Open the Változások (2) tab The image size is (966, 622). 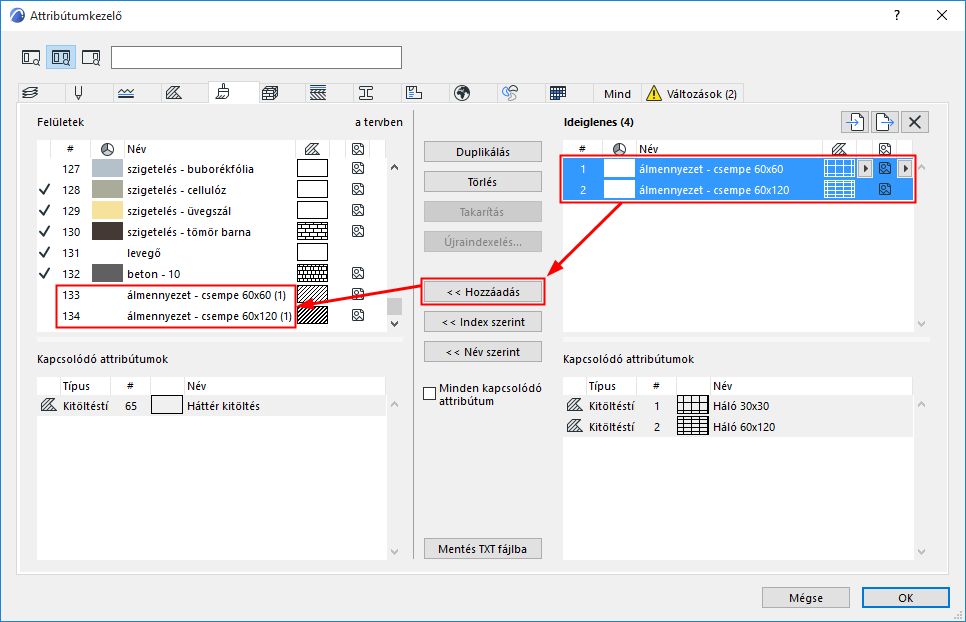692,94
